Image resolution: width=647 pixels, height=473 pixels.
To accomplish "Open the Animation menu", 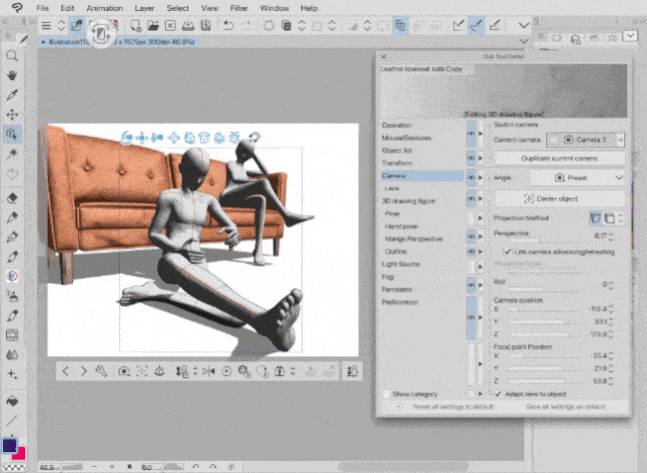I will (x=104, y=8).
